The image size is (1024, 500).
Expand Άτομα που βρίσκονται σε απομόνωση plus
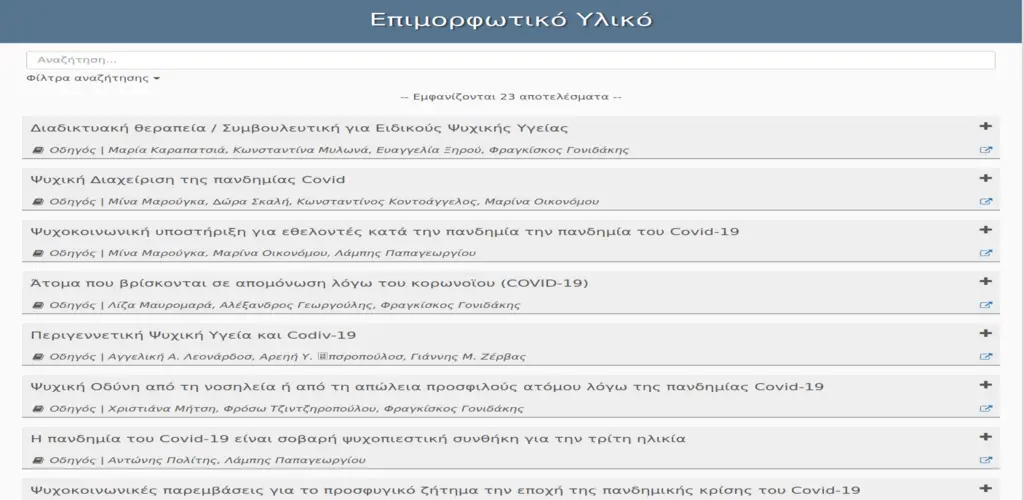coord(985,281)
